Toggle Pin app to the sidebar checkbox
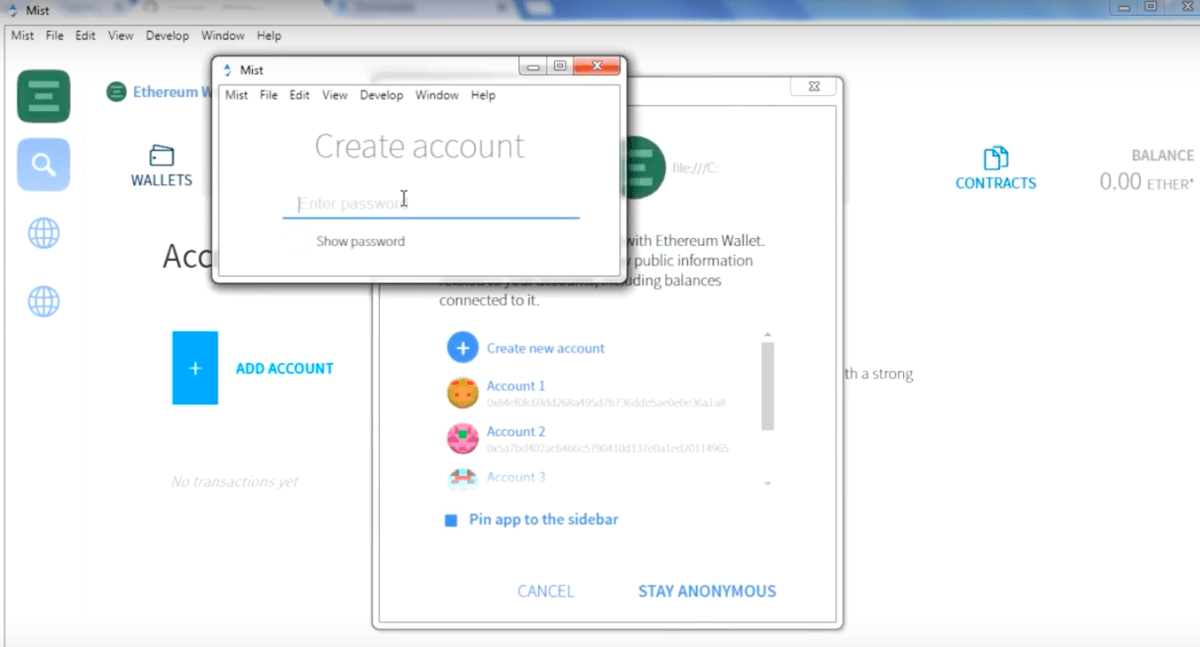Image resolution: width=1200 pixels, height=647 pixels. (451, 520)
